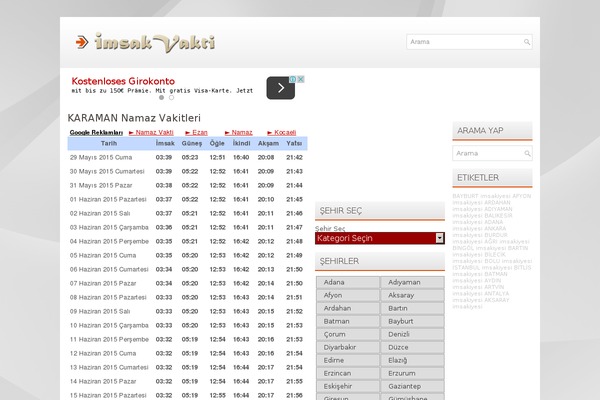The width and height of the screenshot is (600, 400).
Task: Open the ad info icon
Action: [x=293, y=79]
